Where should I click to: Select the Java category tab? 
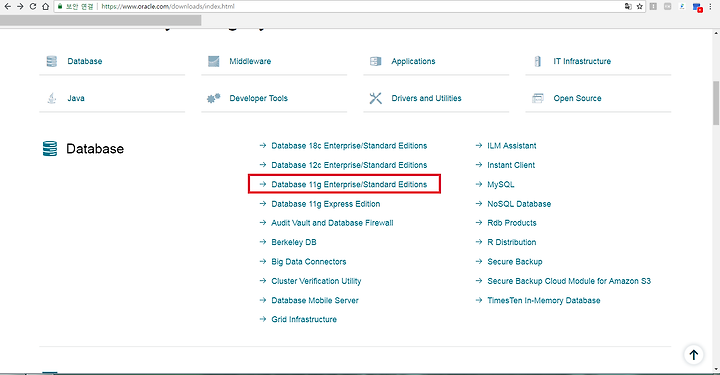tap(76, 98)
